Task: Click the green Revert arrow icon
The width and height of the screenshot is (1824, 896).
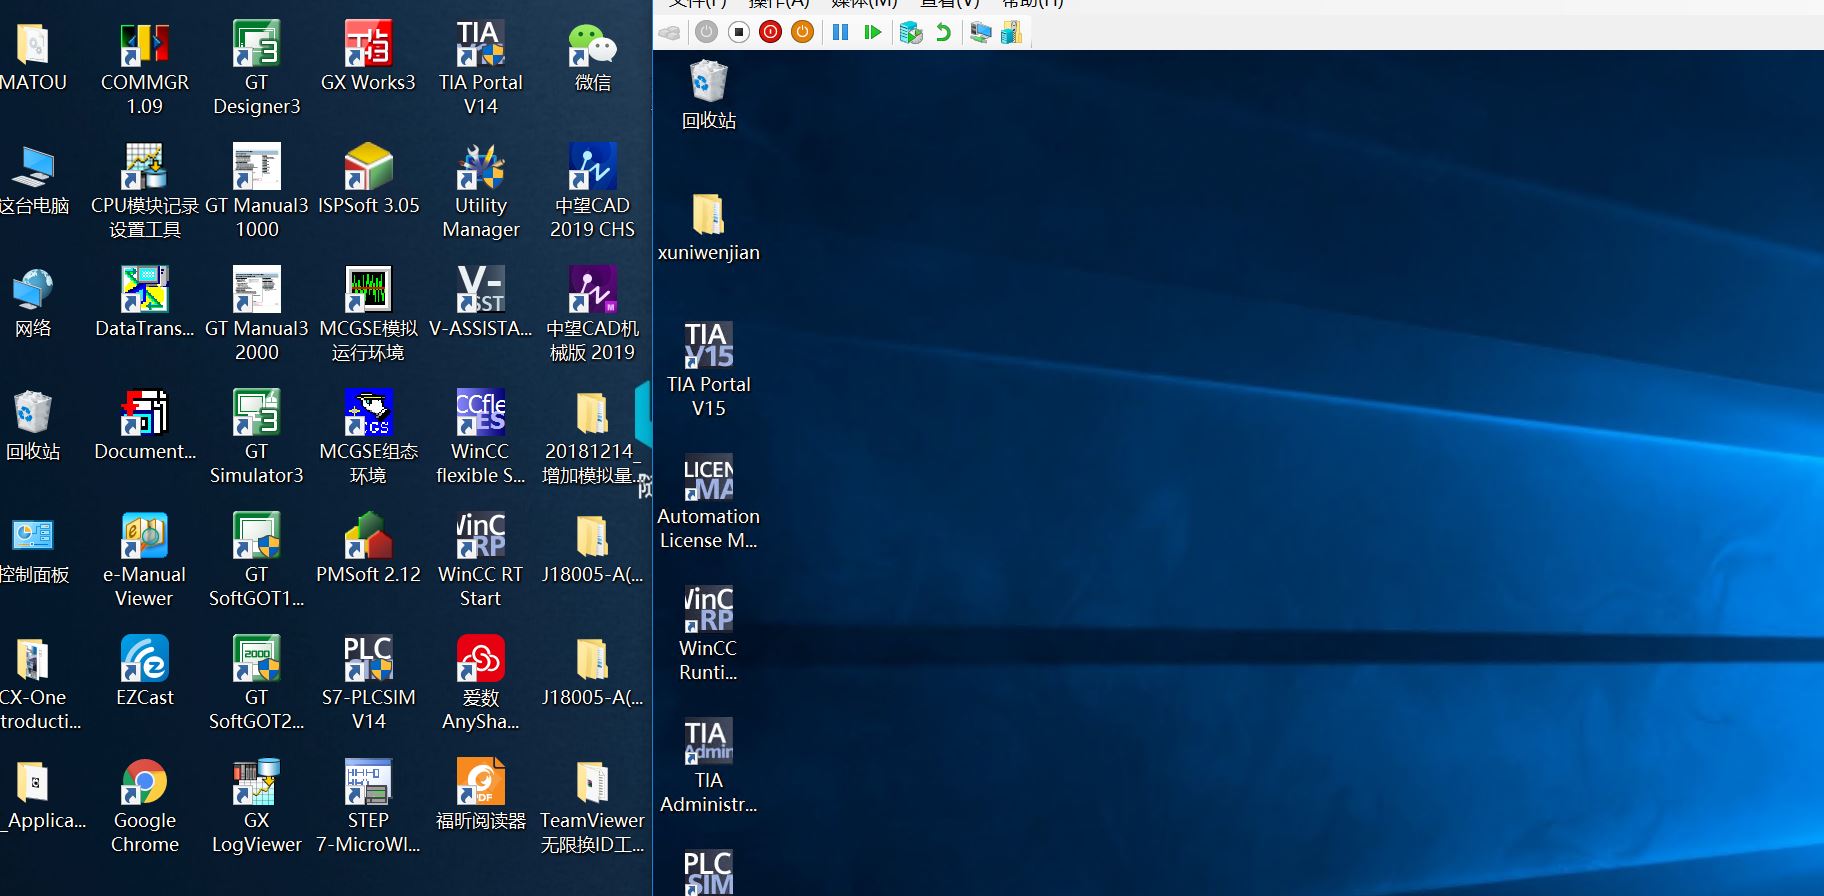Action: [x=943, y=32]
